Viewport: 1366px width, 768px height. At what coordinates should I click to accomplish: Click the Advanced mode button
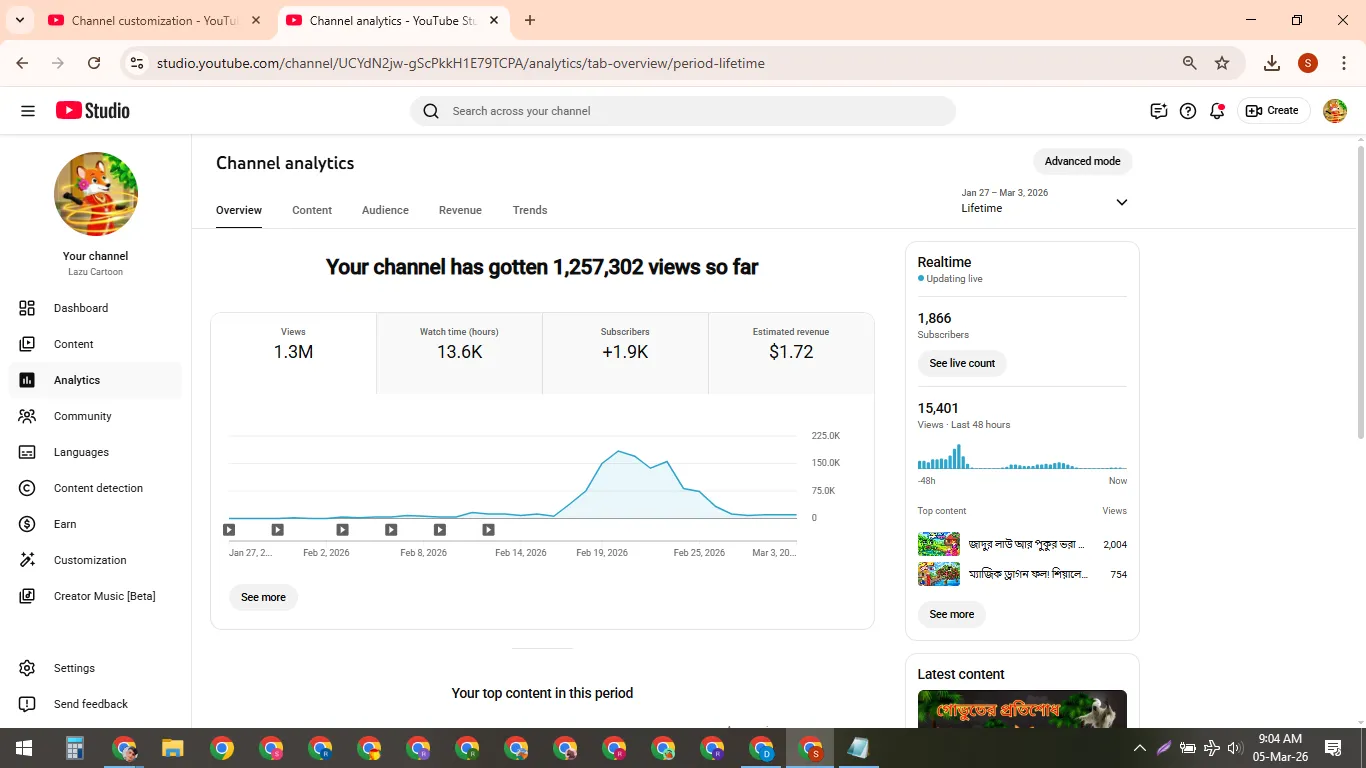point(1082,161)
